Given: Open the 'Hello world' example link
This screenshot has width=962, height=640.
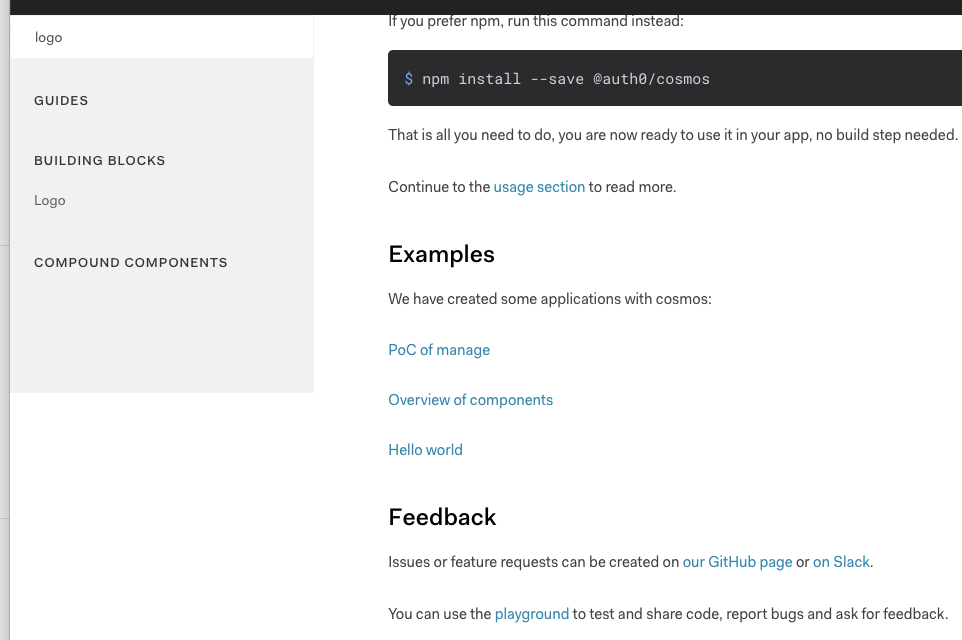Looking at the screenshot, I should (x=425, y=450).
